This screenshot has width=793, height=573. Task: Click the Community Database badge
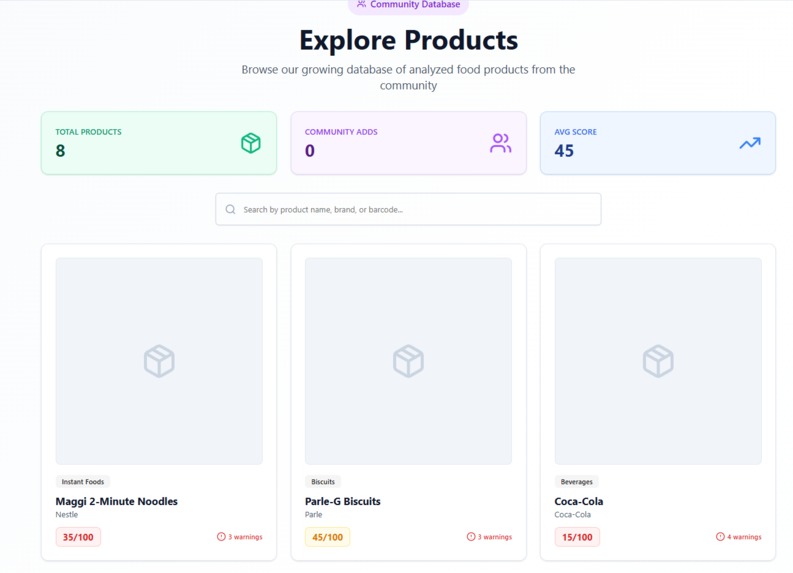click(x=408, y=5)
